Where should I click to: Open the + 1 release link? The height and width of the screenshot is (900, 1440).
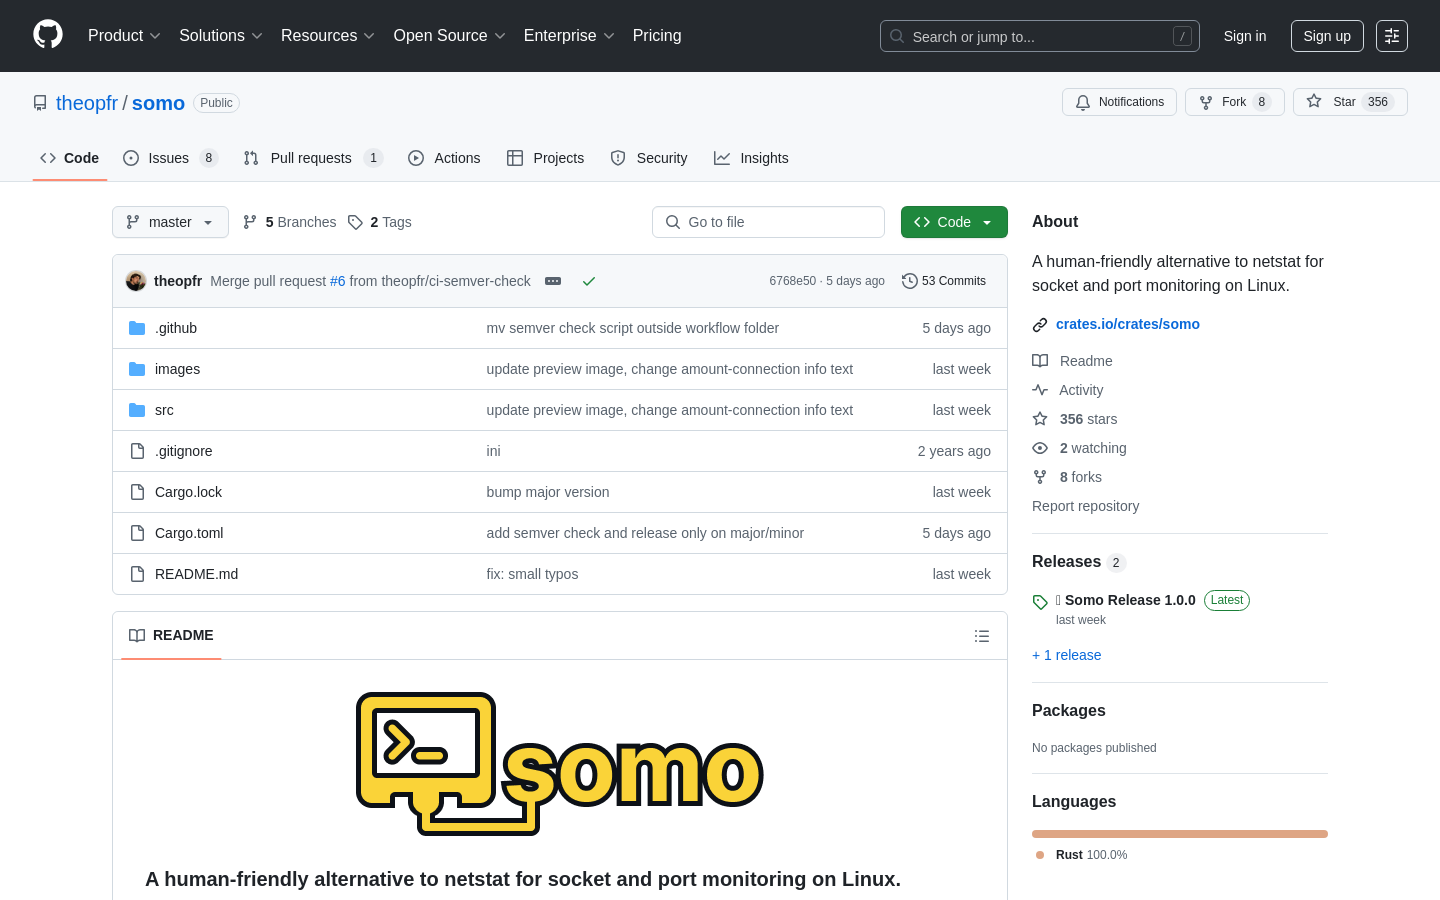click(x=1066, y=655)
